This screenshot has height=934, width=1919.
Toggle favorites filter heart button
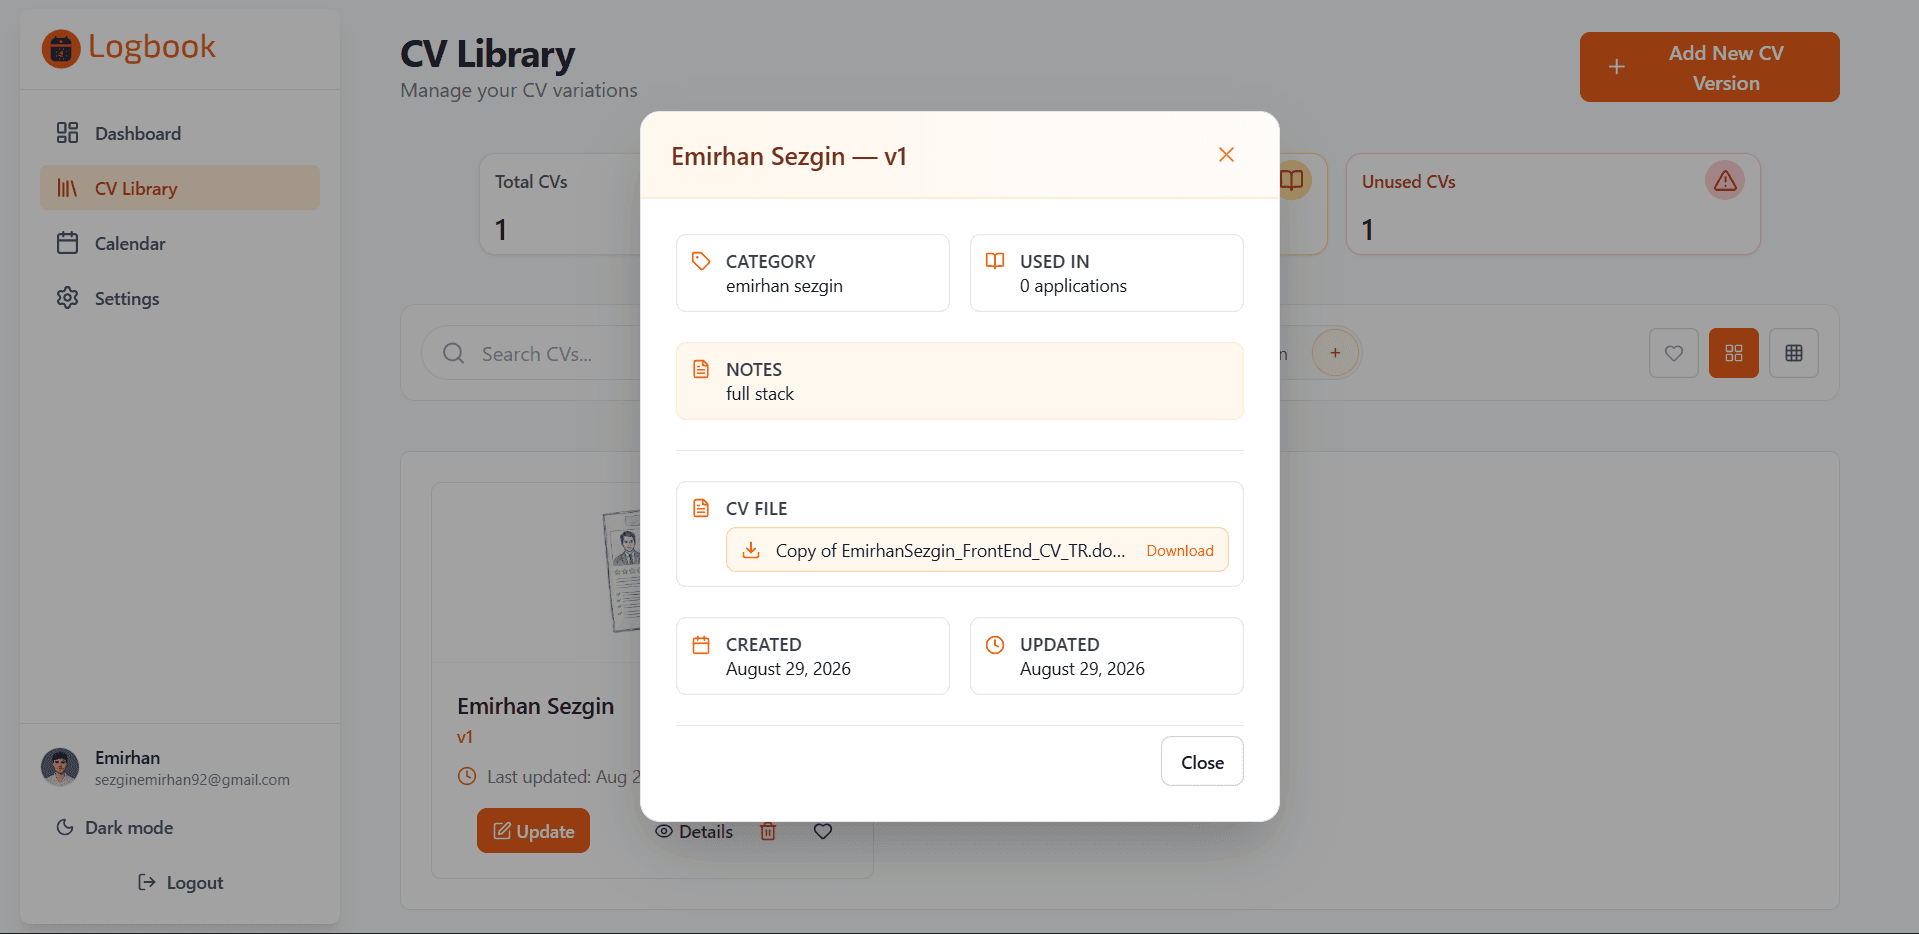tap(1673, 353)
